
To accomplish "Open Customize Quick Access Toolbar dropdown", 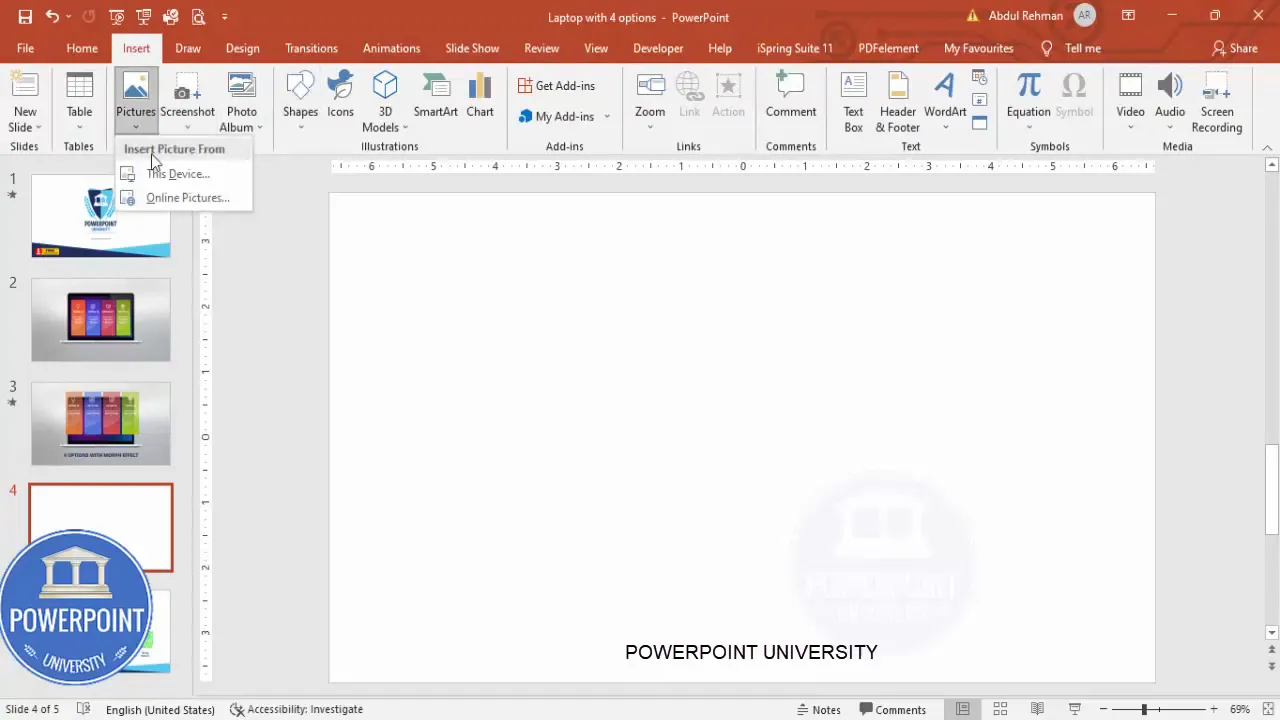I will click(224, 17).
